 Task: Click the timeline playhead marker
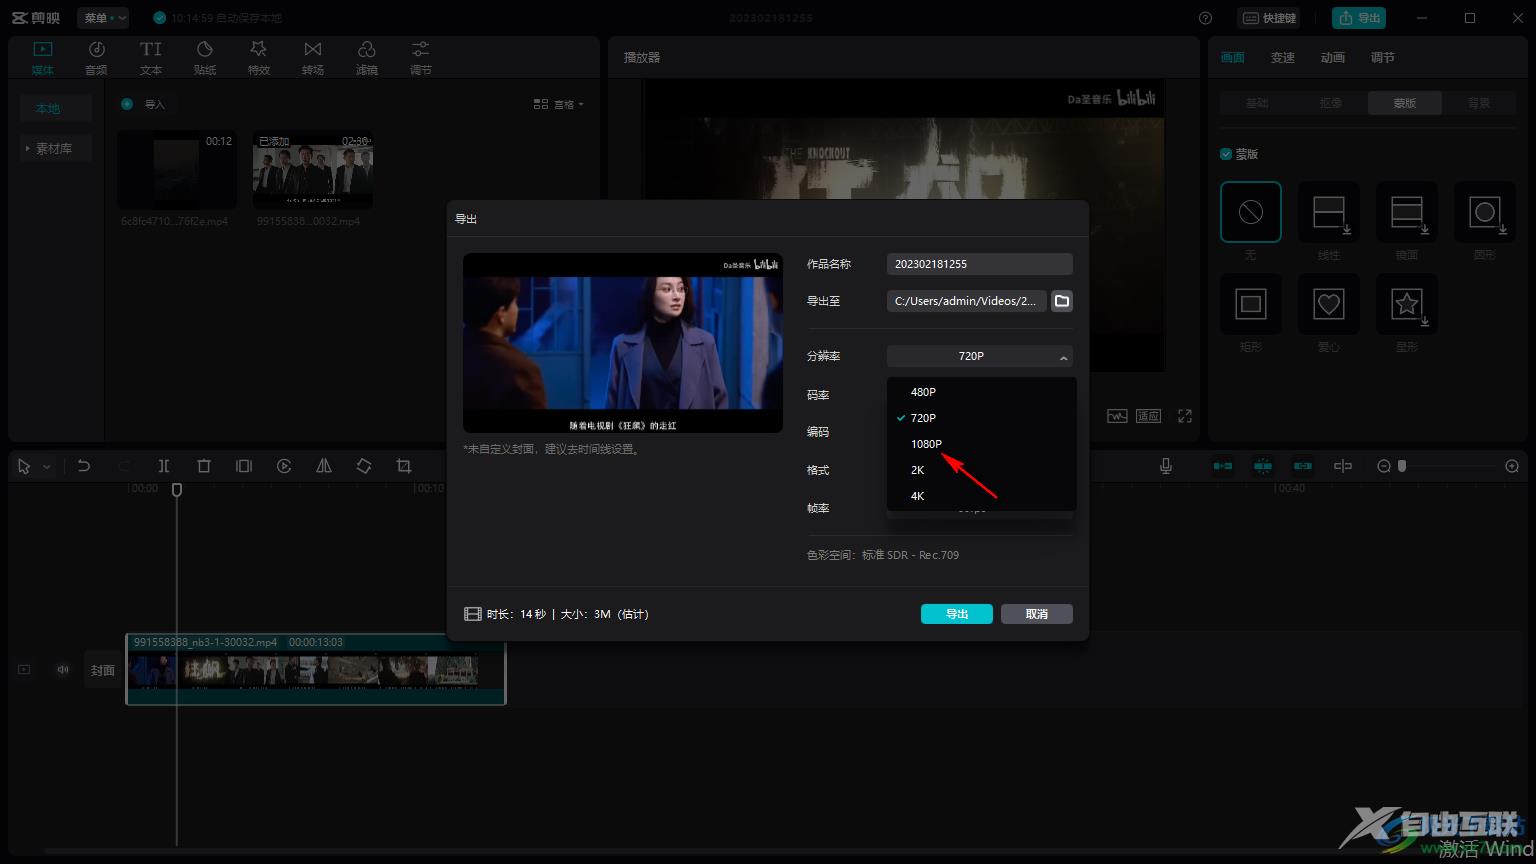click(177, 489)
